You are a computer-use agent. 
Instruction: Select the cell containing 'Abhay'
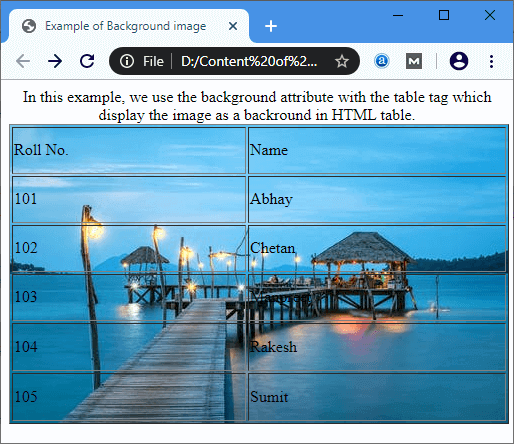point(377,199)
